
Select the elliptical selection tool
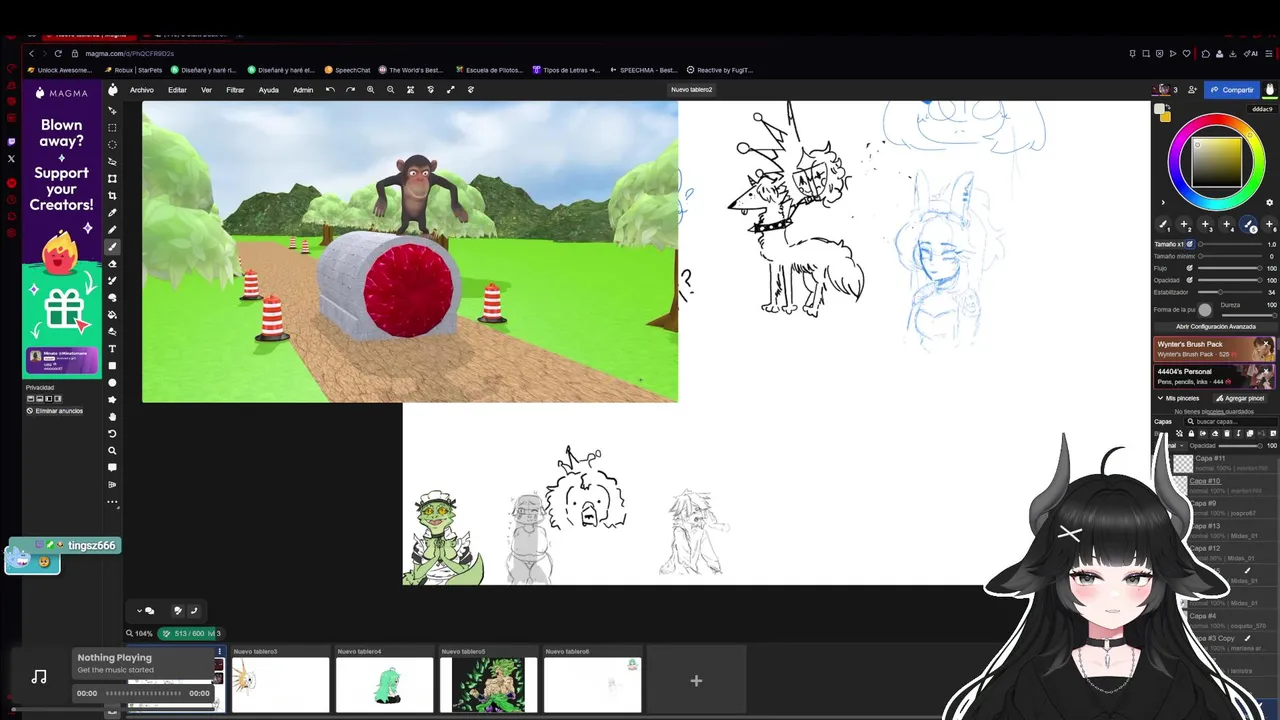click(112, 144)
